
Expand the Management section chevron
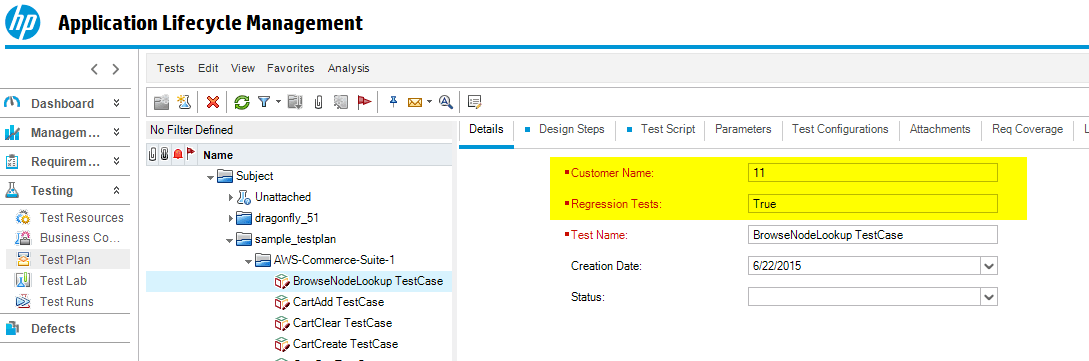[x=117, y=133]
